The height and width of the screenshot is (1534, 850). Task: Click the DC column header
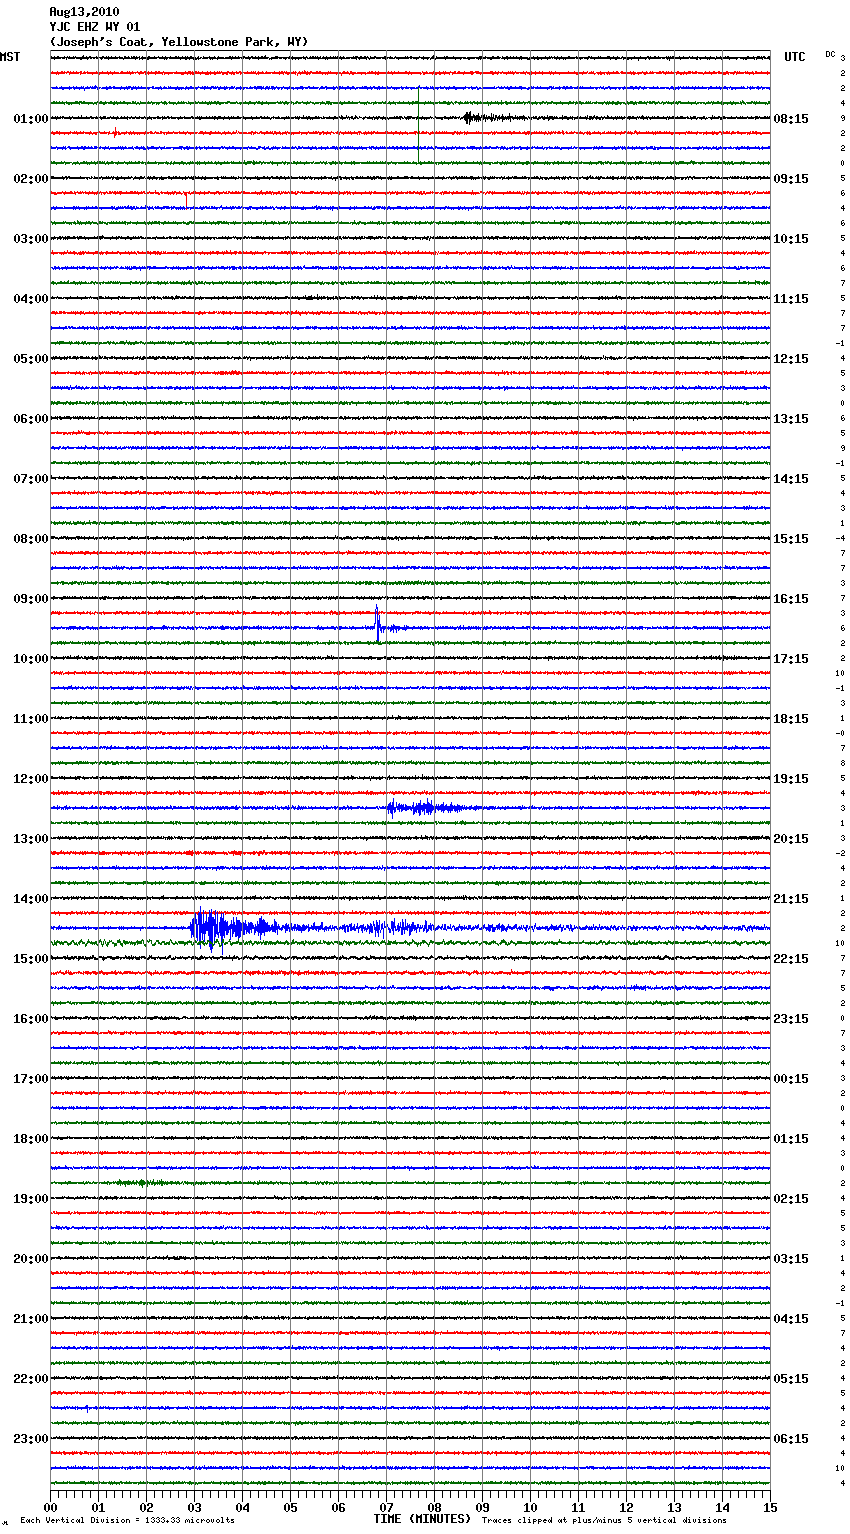[830, 54]
